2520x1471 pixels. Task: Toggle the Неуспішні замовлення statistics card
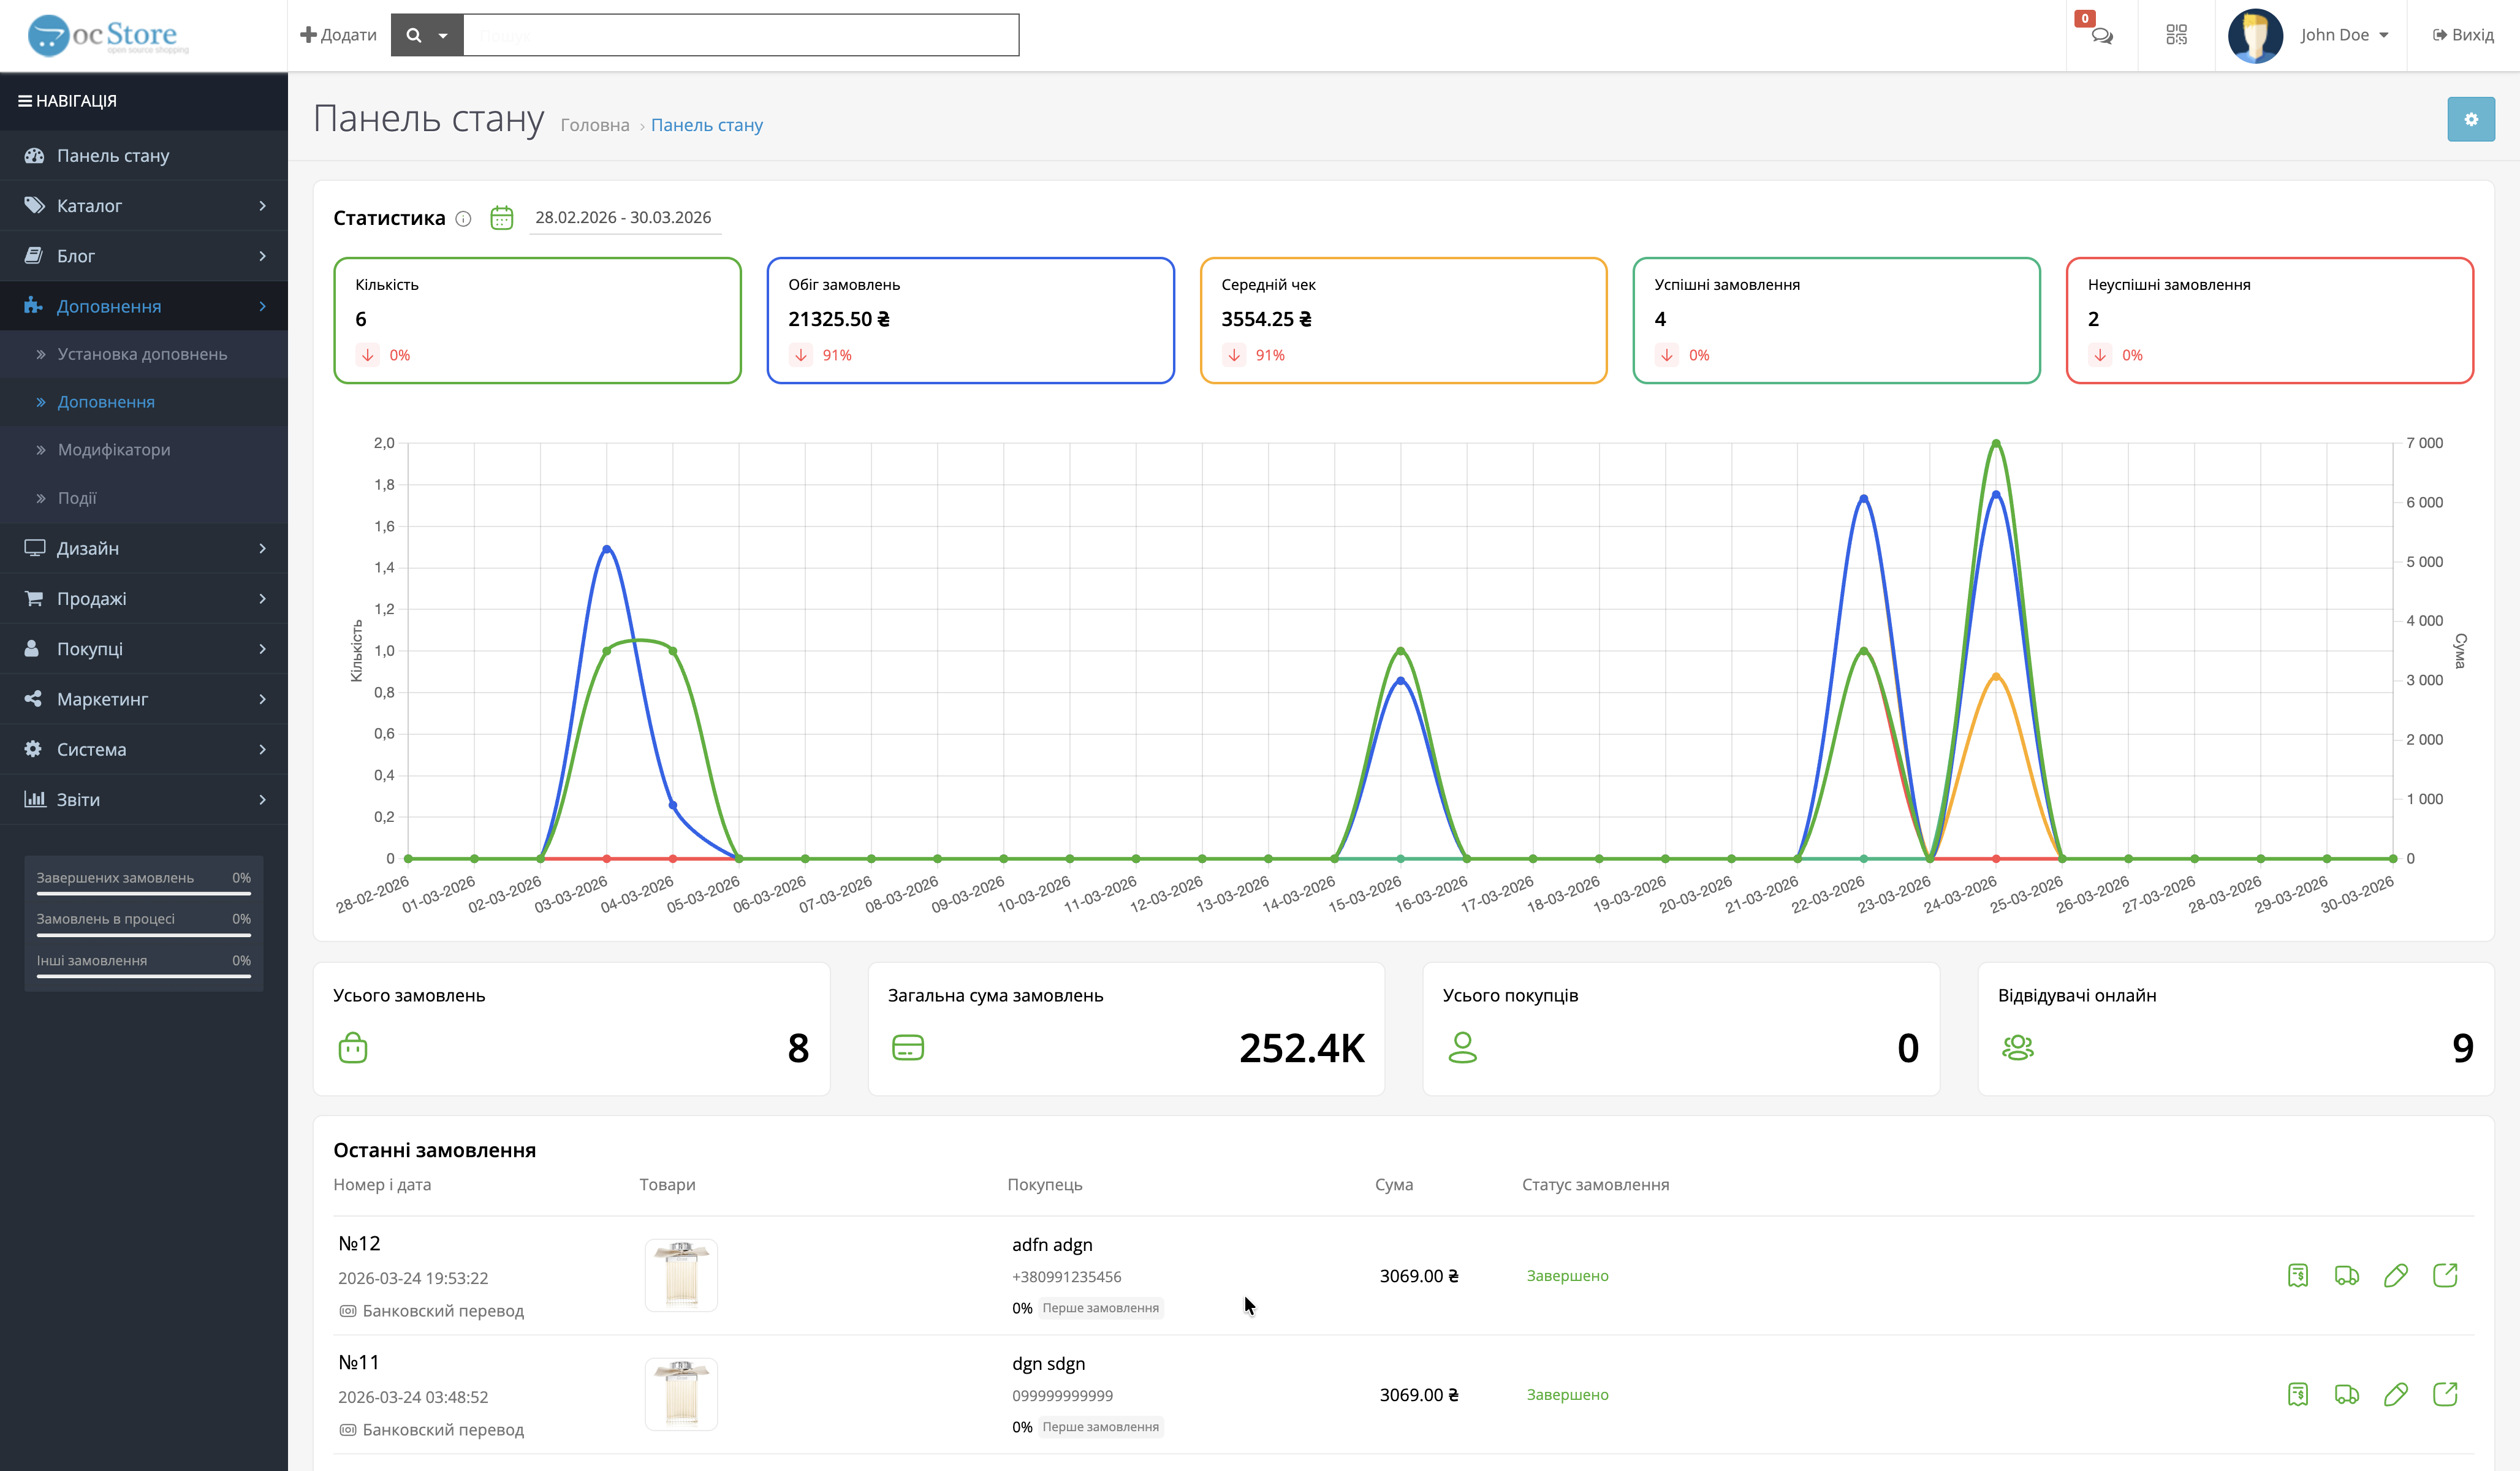tap(2269, 320)
